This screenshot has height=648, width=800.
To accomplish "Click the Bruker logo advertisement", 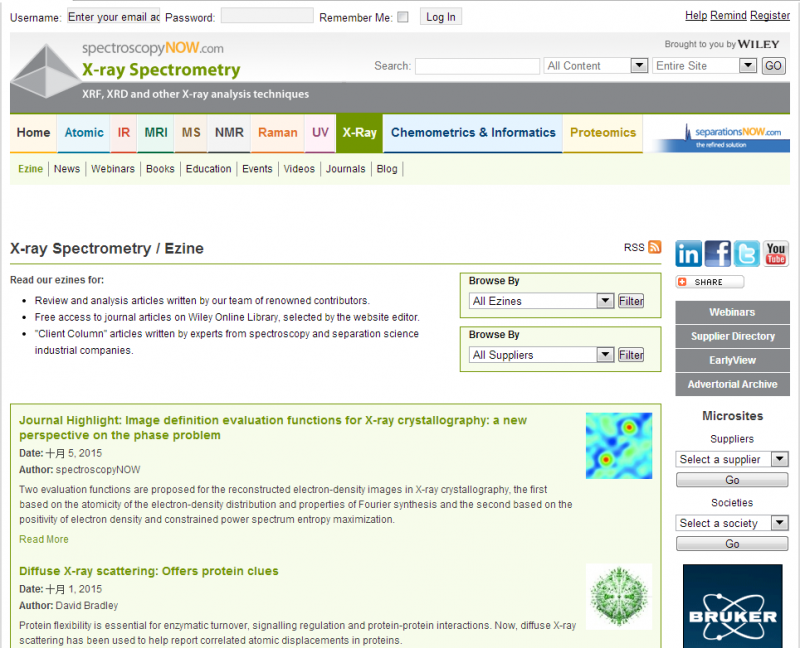I will [732, 606].
